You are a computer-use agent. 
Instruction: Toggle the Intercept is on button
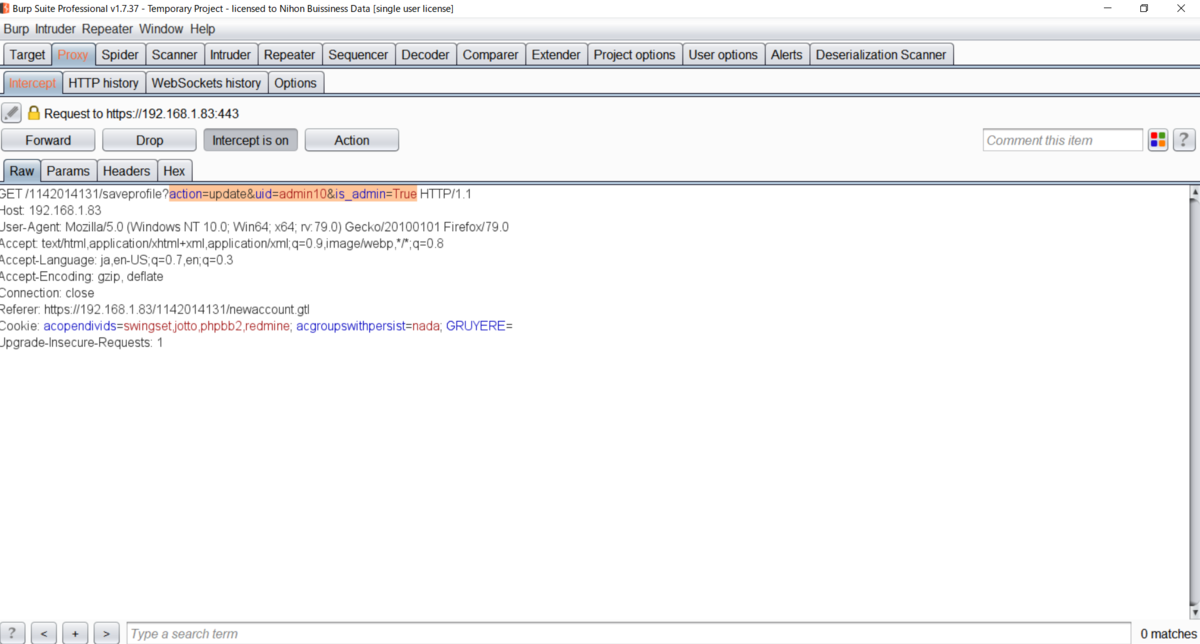250,140
